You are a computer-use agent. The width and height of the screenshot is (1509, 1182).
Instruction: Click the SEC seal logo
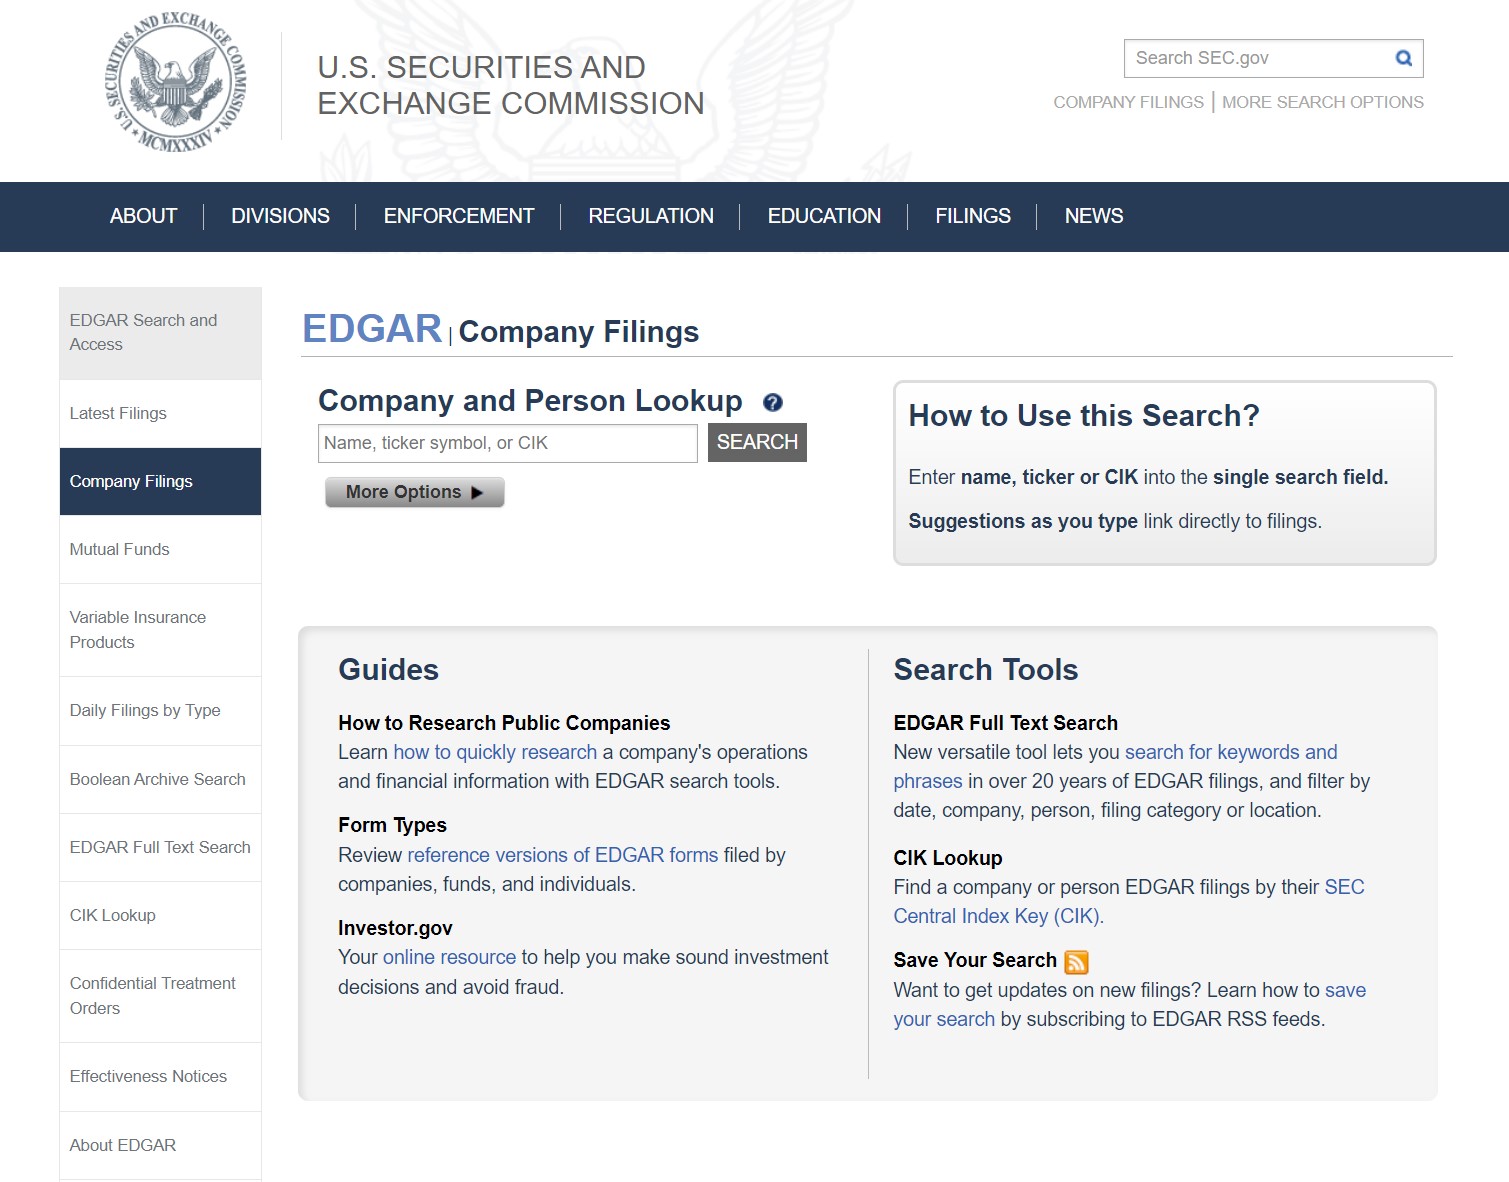176,84
